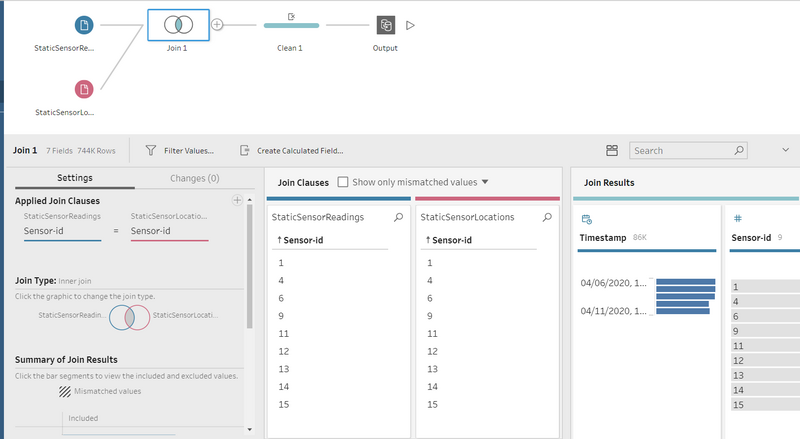Click Create Calculated Field button
This screenshot has height=439, width=800.
pos(291,151)
